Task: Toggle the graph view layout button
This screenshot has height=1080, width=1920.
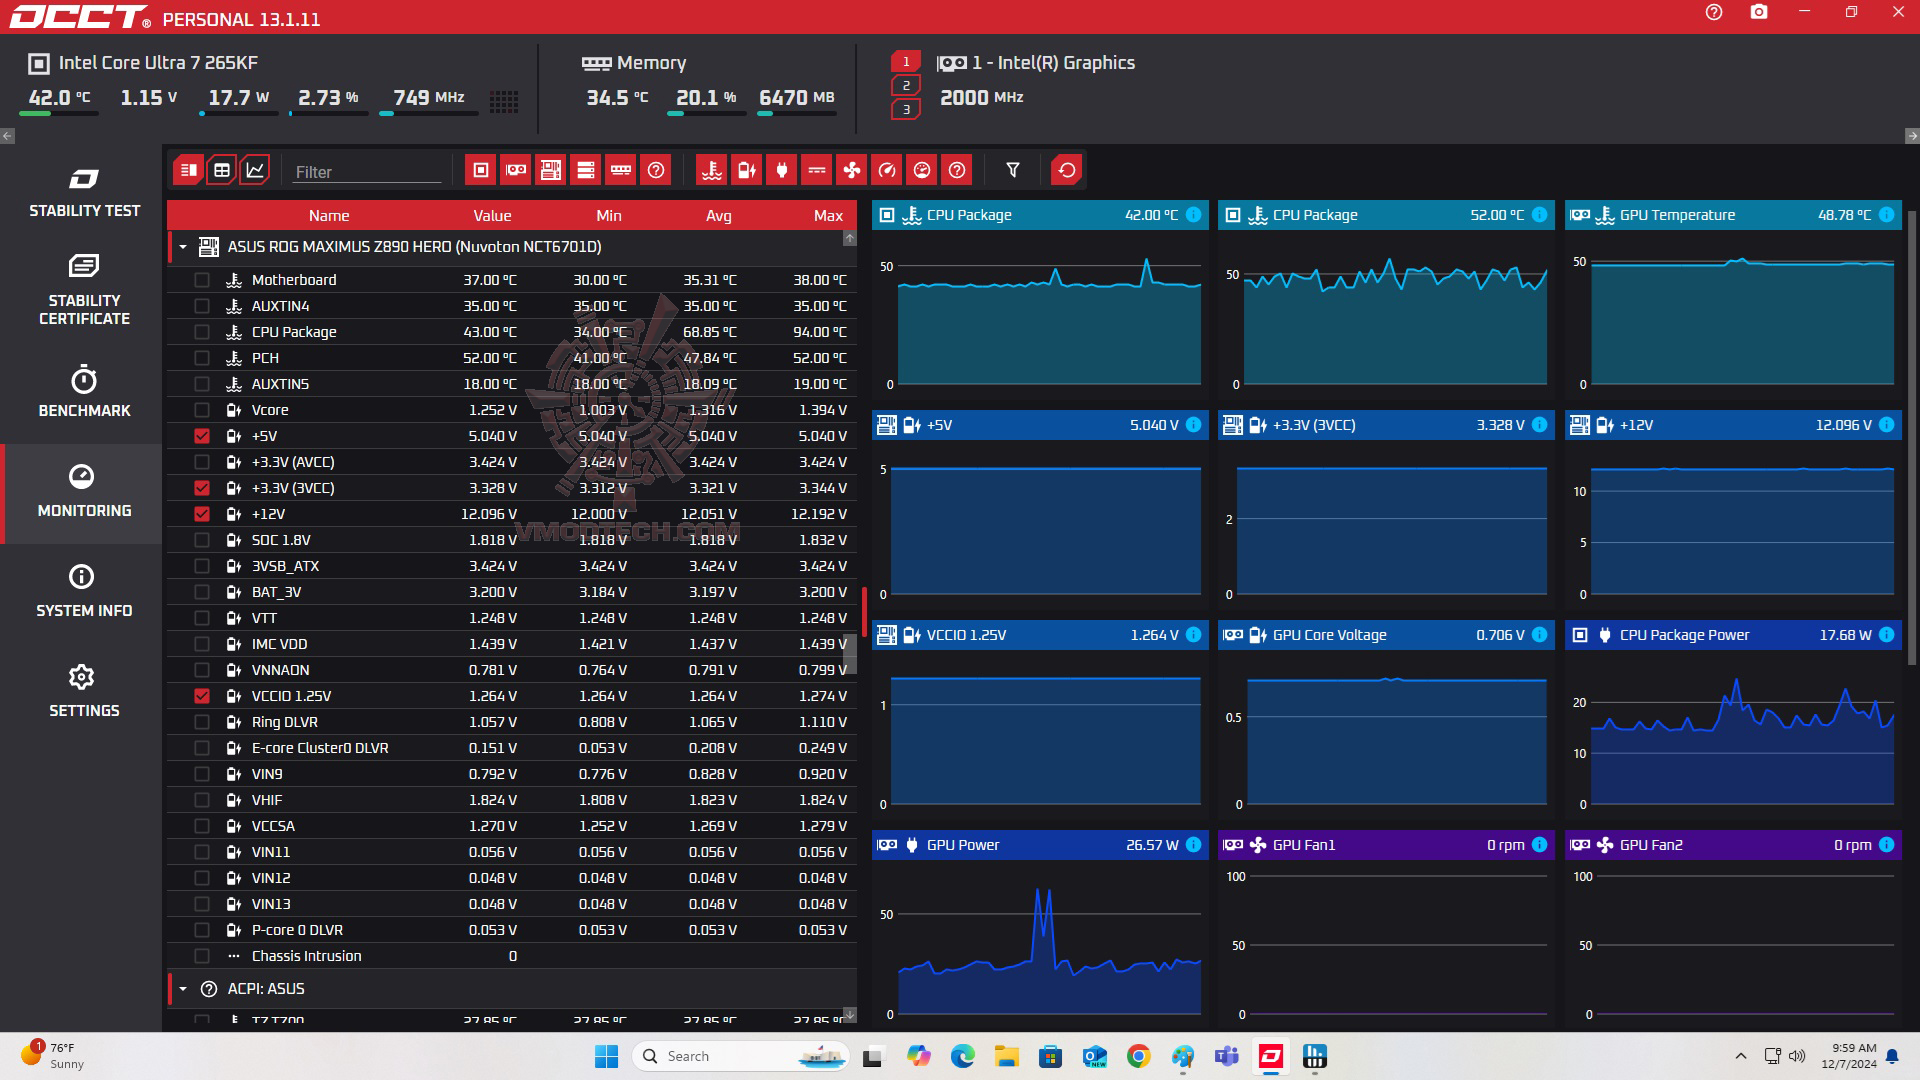Action: click(x=255, y=170)
